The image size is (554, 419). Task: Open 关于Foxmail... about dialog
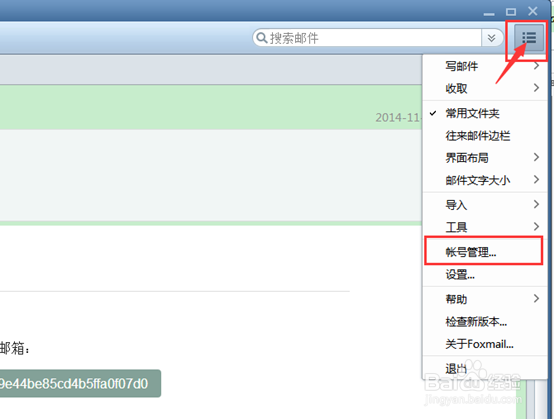485,344
